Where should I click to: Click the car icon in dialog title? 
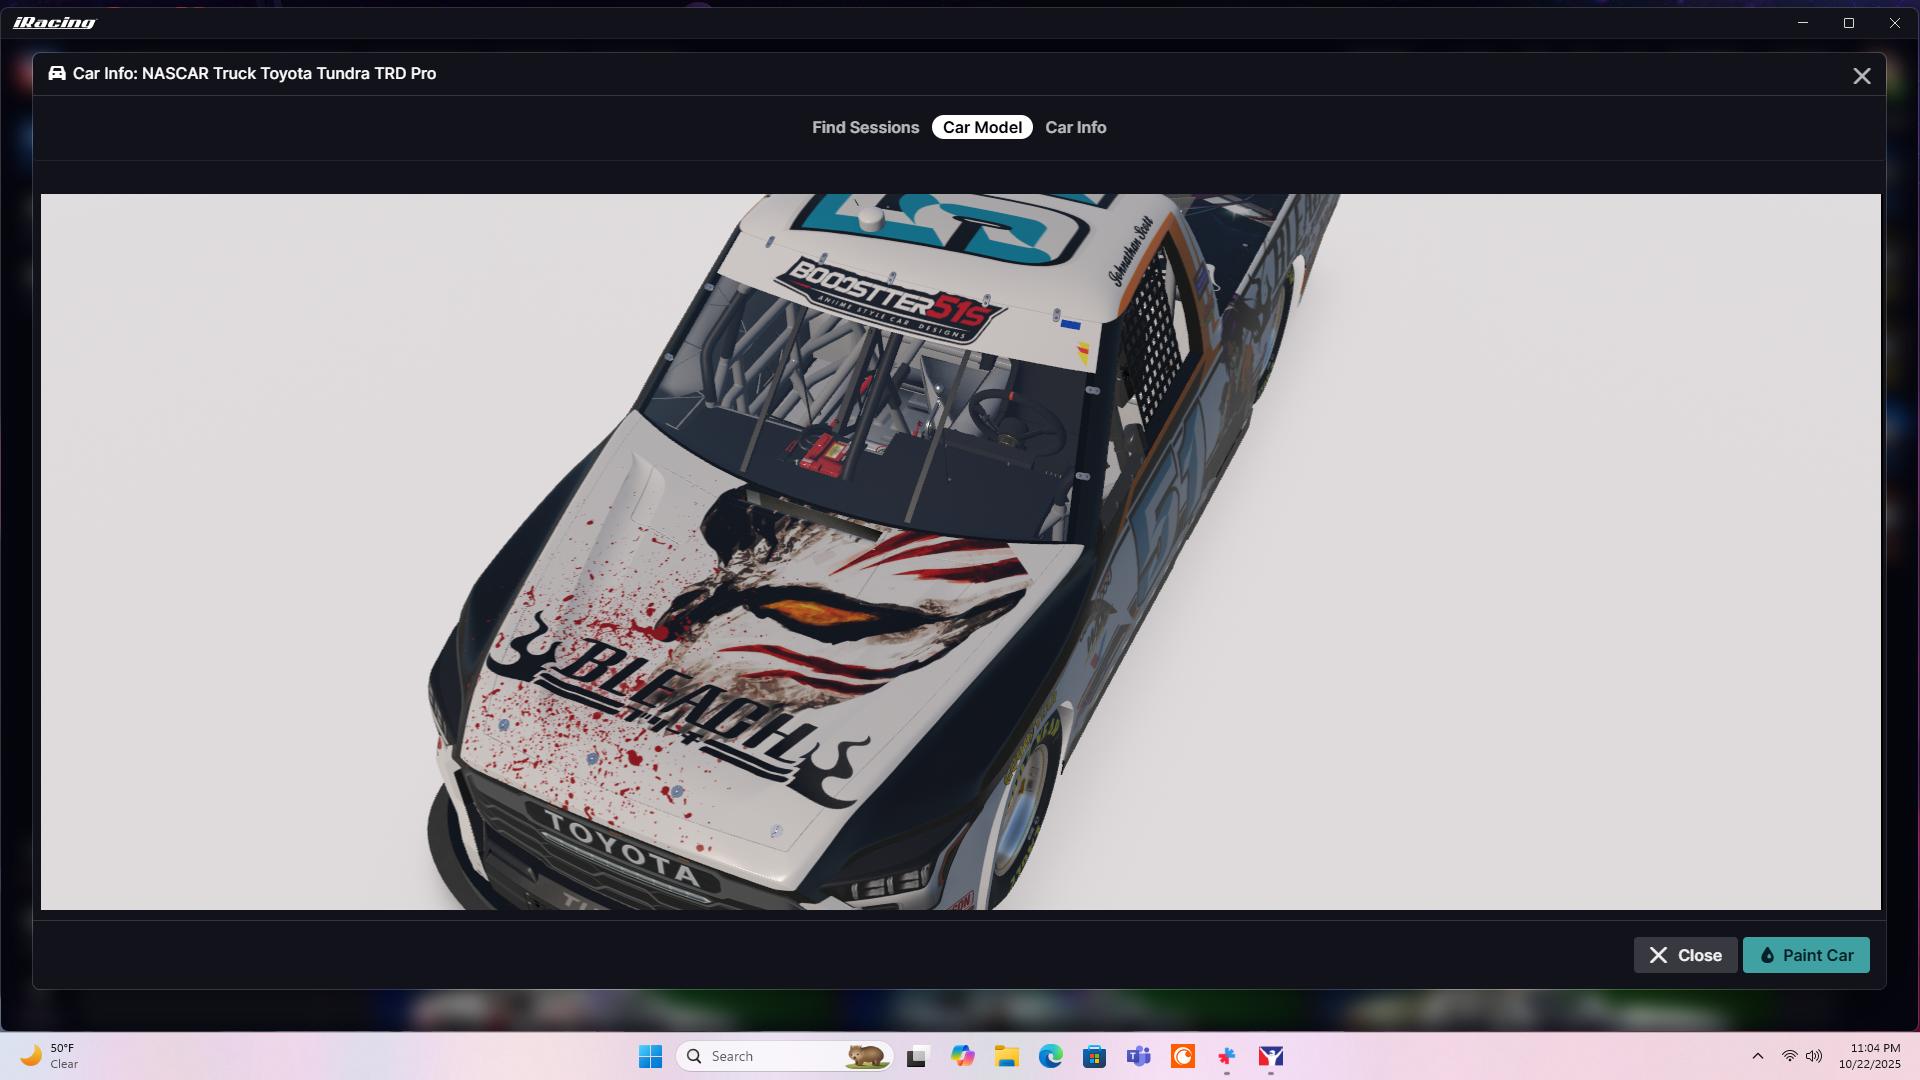57,73
